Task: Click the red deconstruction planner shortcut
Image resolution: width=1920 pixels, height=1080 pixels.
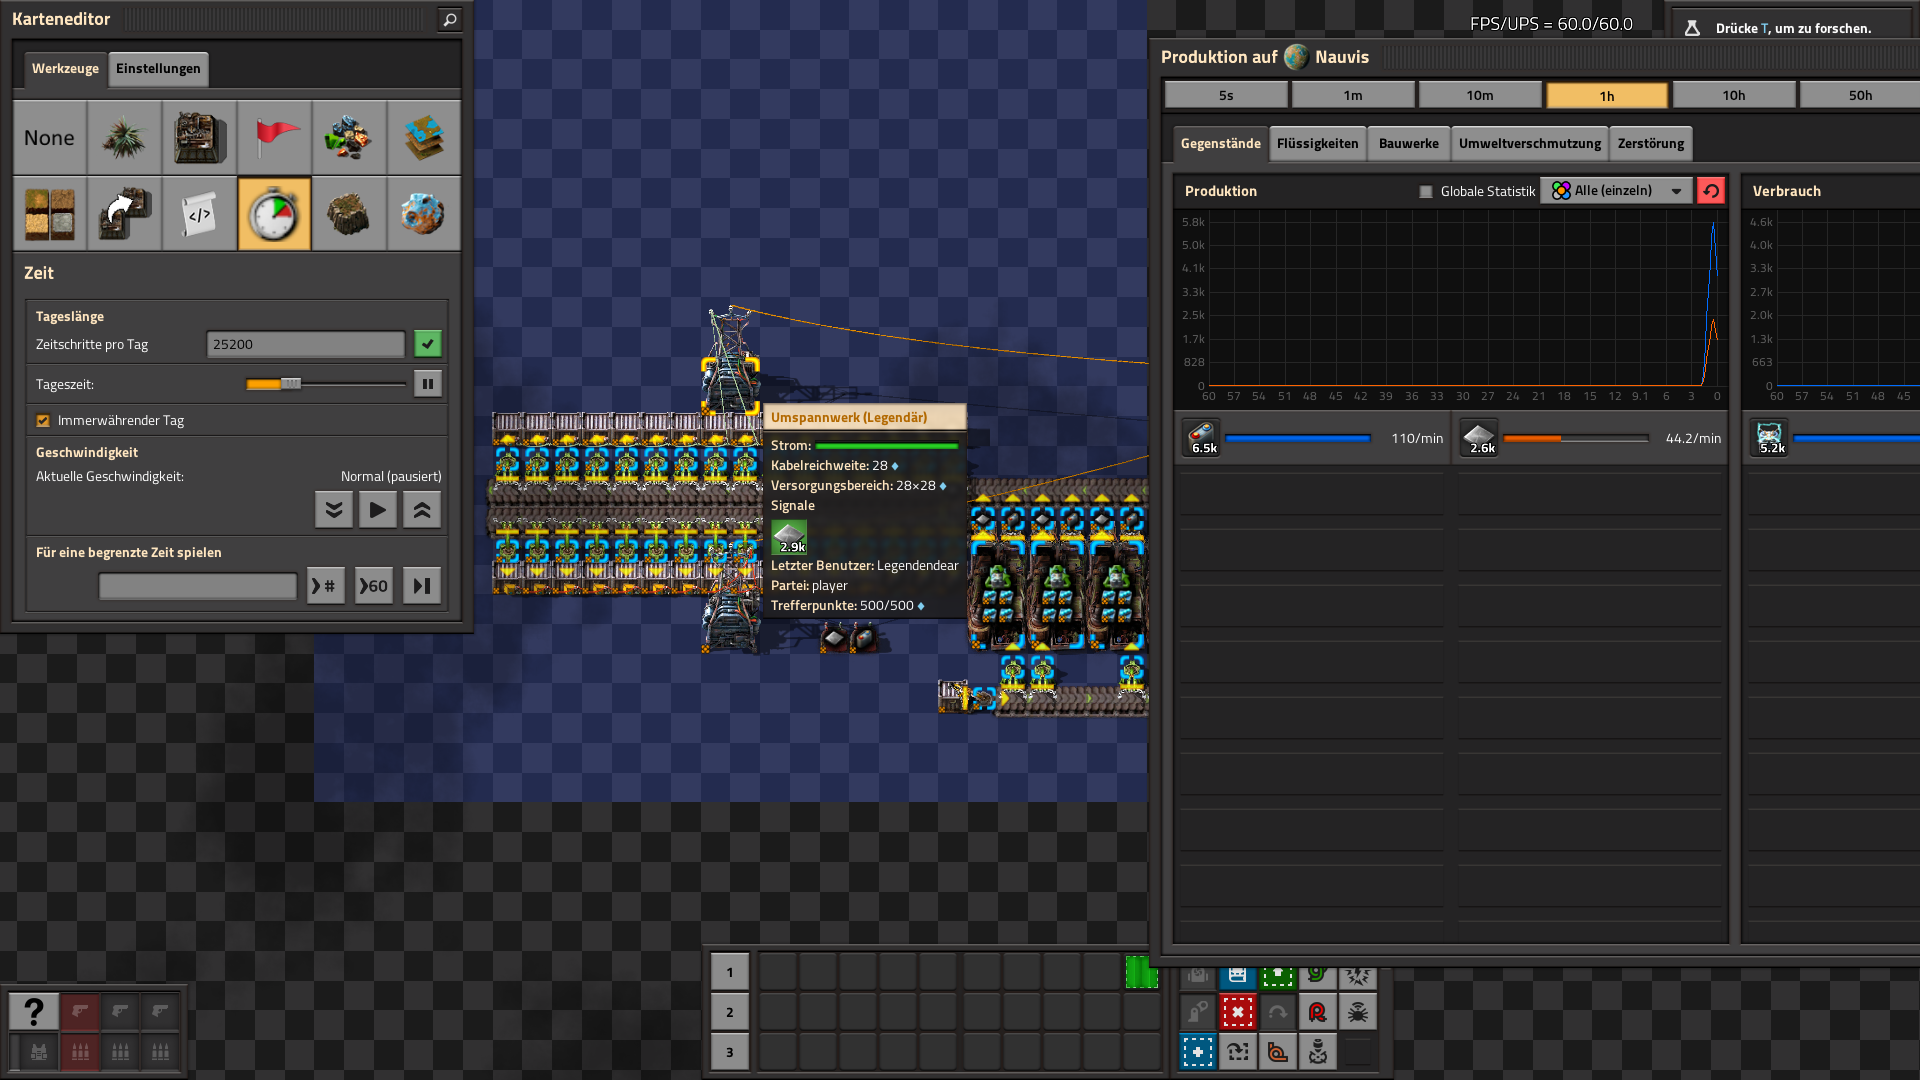Action: [x=1237, y=1012]
